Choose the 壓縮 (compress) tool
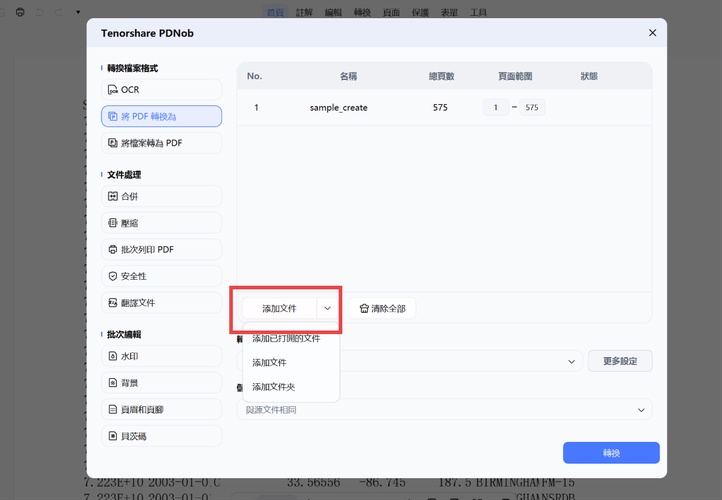This screenshot has width=722, height=500. [x=161, y=223]
